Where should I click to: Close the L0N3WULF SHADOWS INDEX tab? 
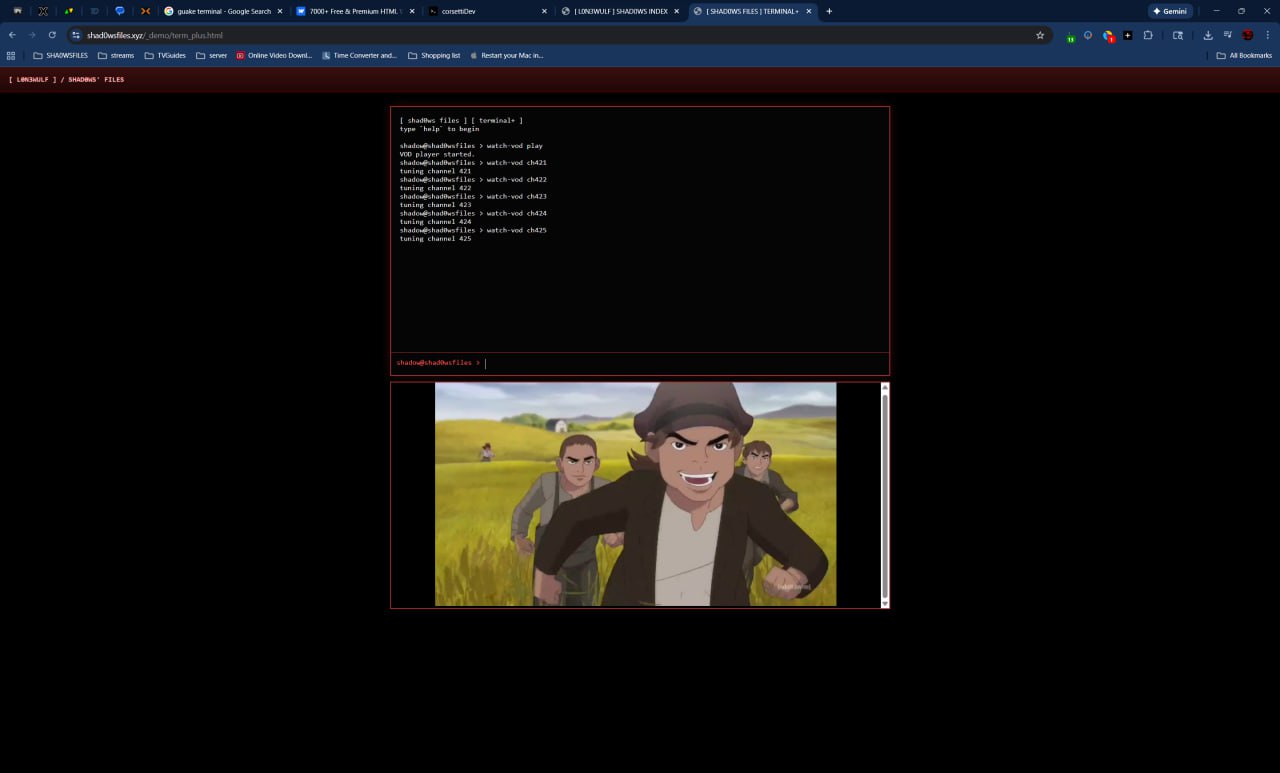(676, 11)
